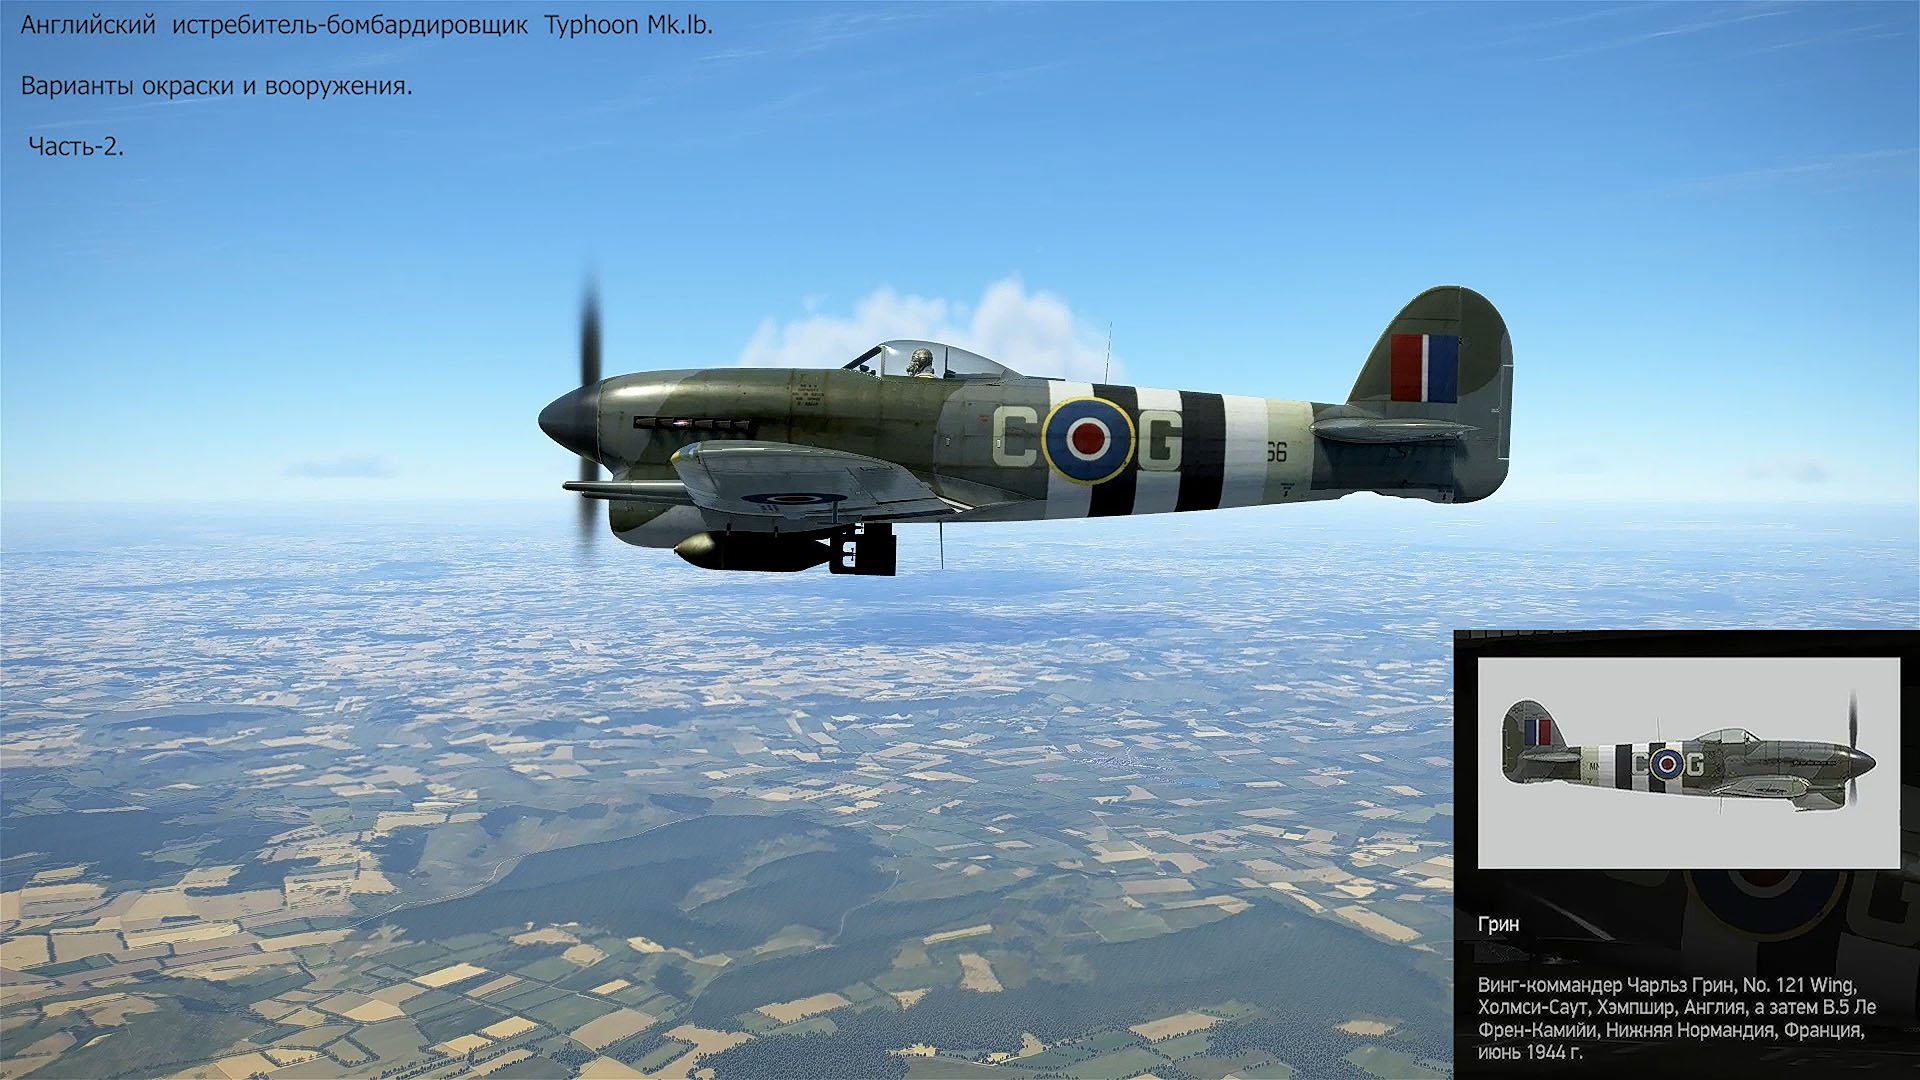
Task: Click the roundel in the preview thumbnail
Action: [x=1666, y=765]
